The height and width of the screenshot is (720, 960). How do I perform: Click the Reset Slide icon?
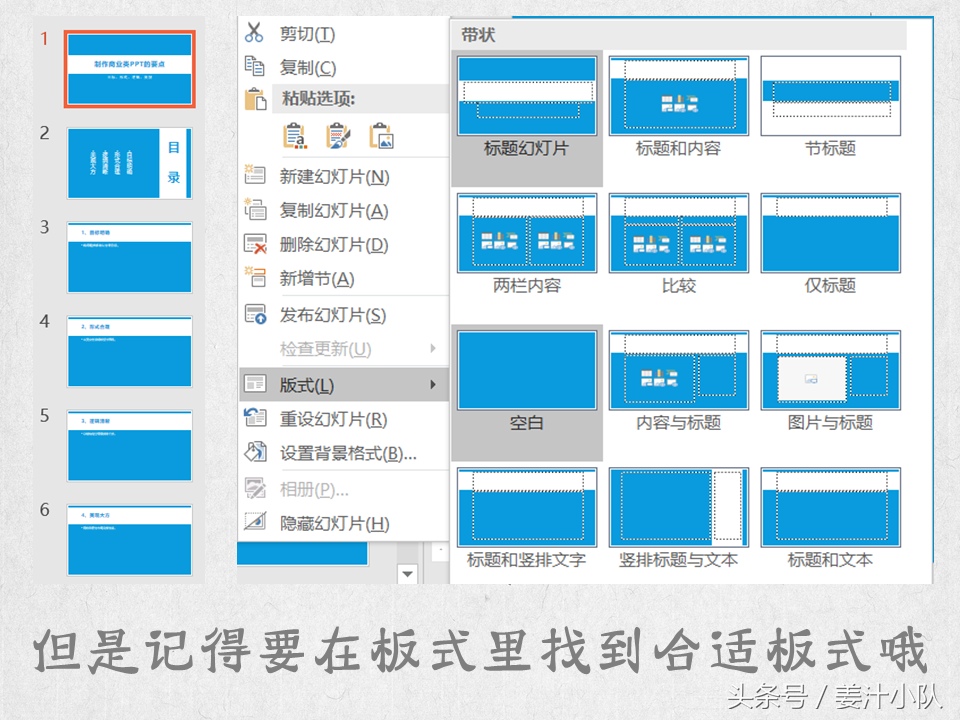pyautogui.click(x=255, y=418)
